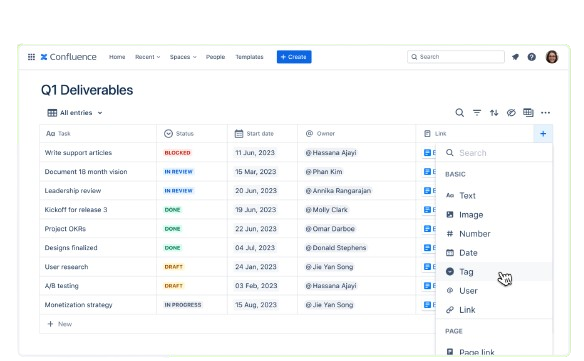Go to Home in navigation
The width and height of the screenshot is (584, 361).
[x=117, y=57]
